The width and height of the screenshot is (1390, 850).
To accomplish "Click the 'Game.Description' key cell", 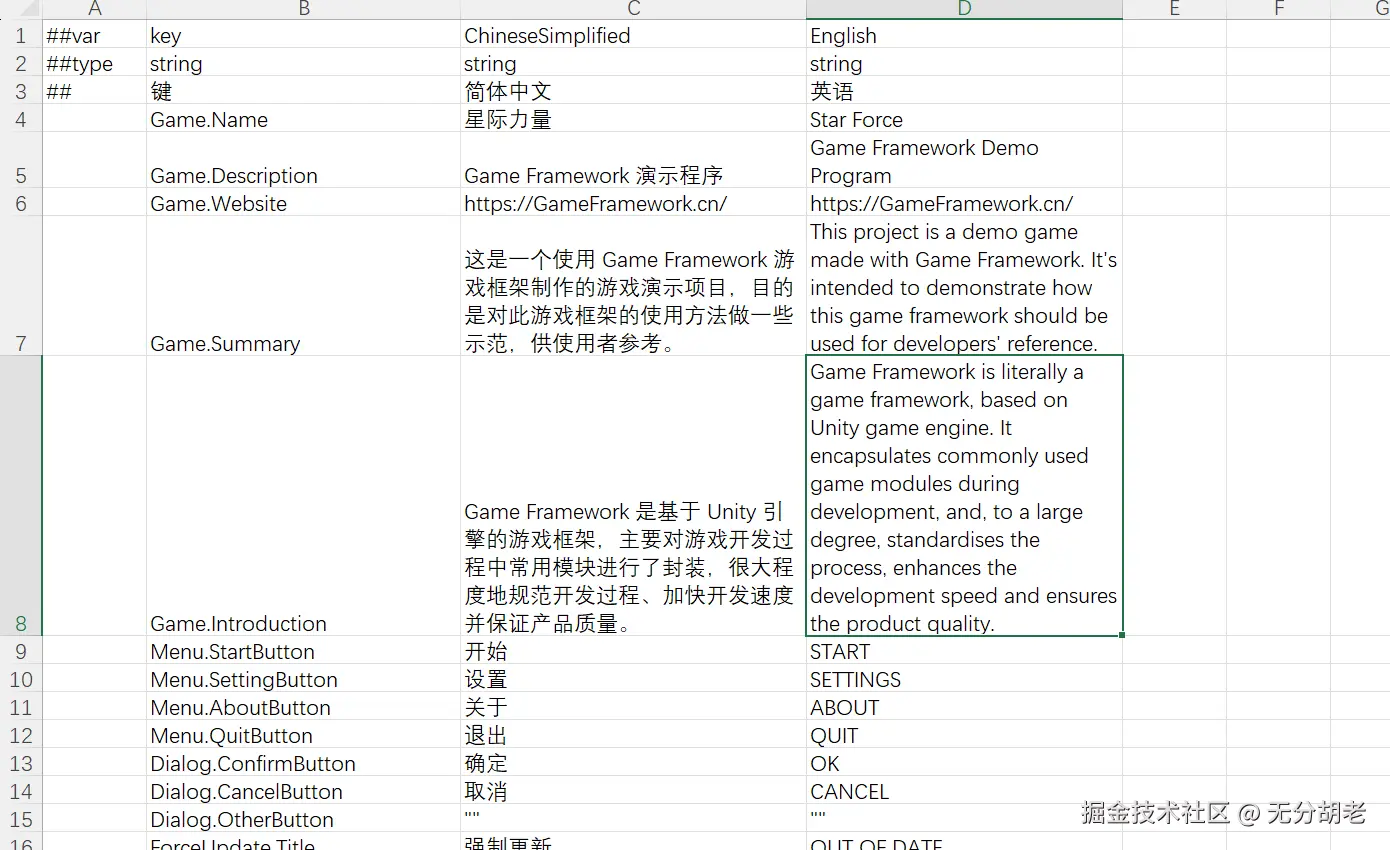I will (303, 160).
